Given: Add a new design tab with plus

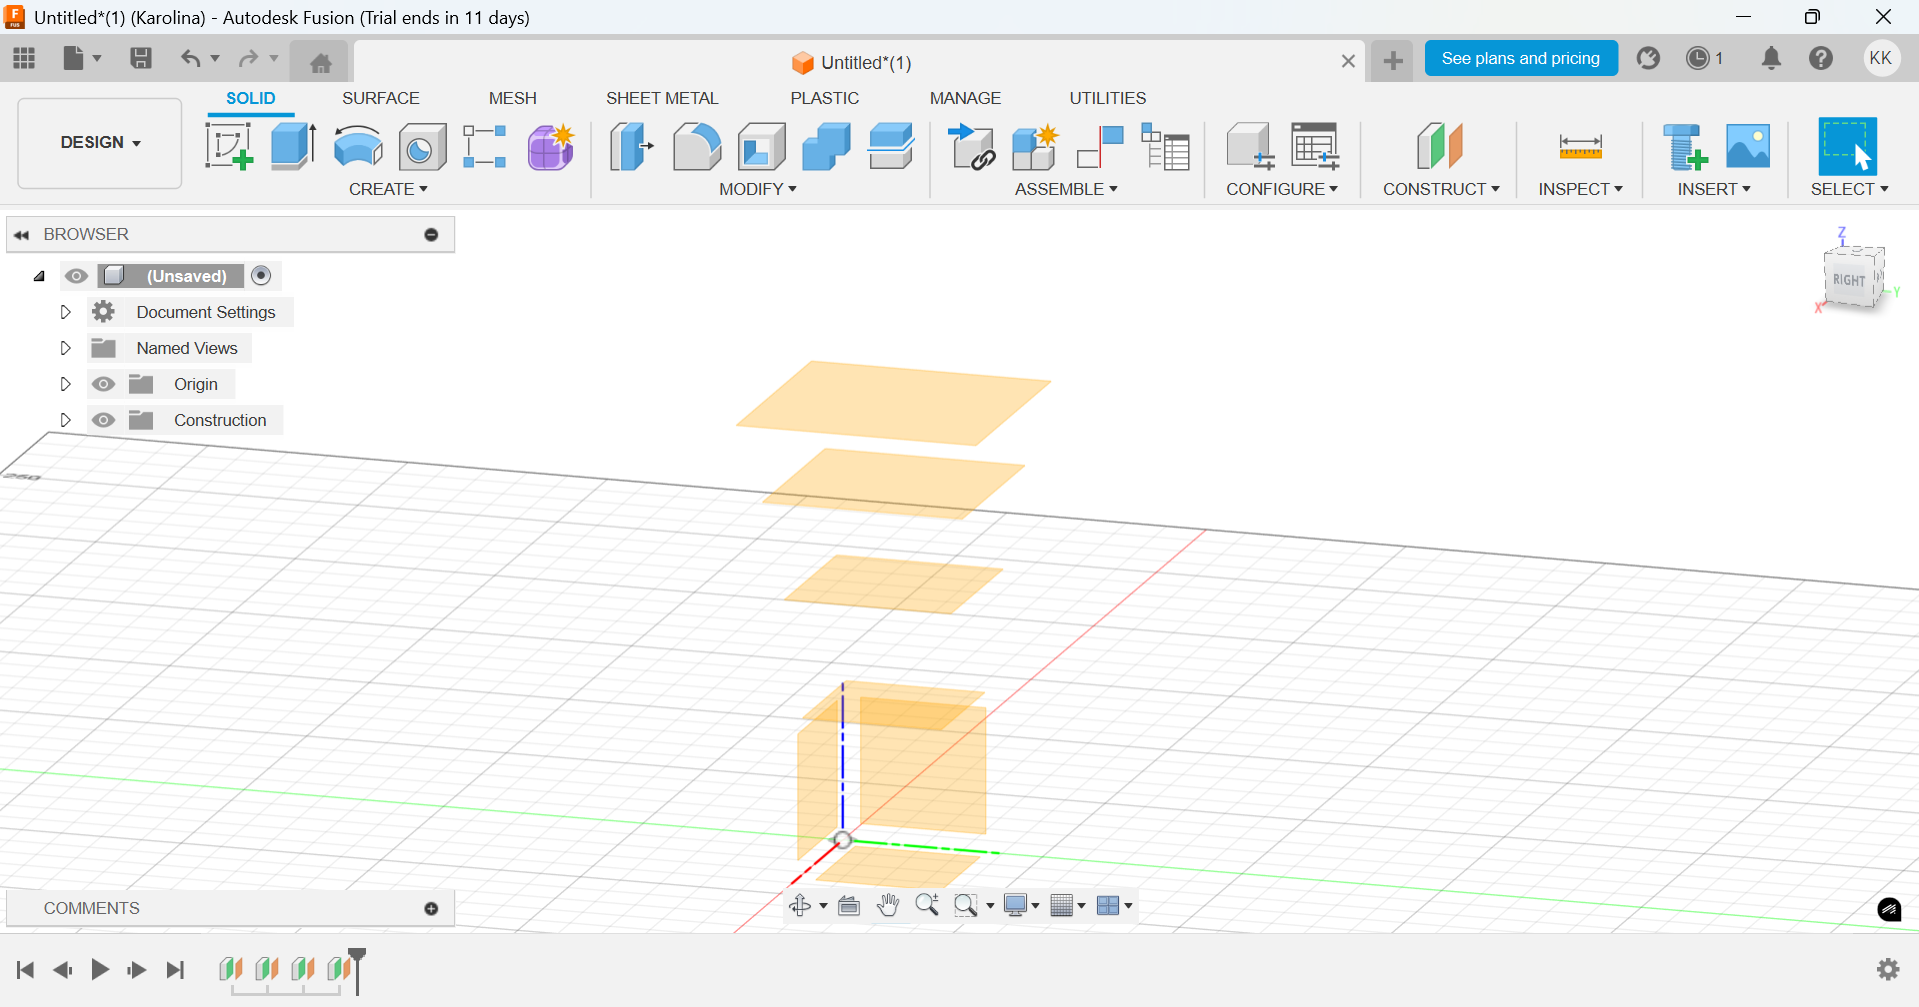Looking at the screenshot, I should pos(1392,61).
